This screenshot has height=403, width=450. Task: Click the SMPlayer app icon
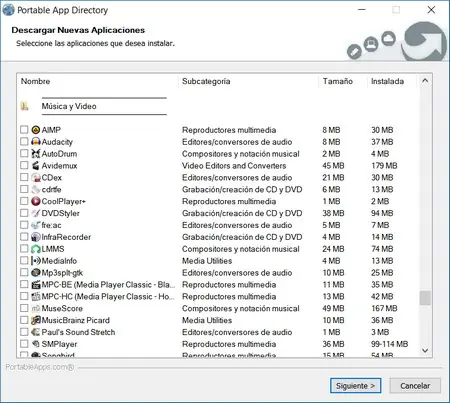[x=36, y=344]
